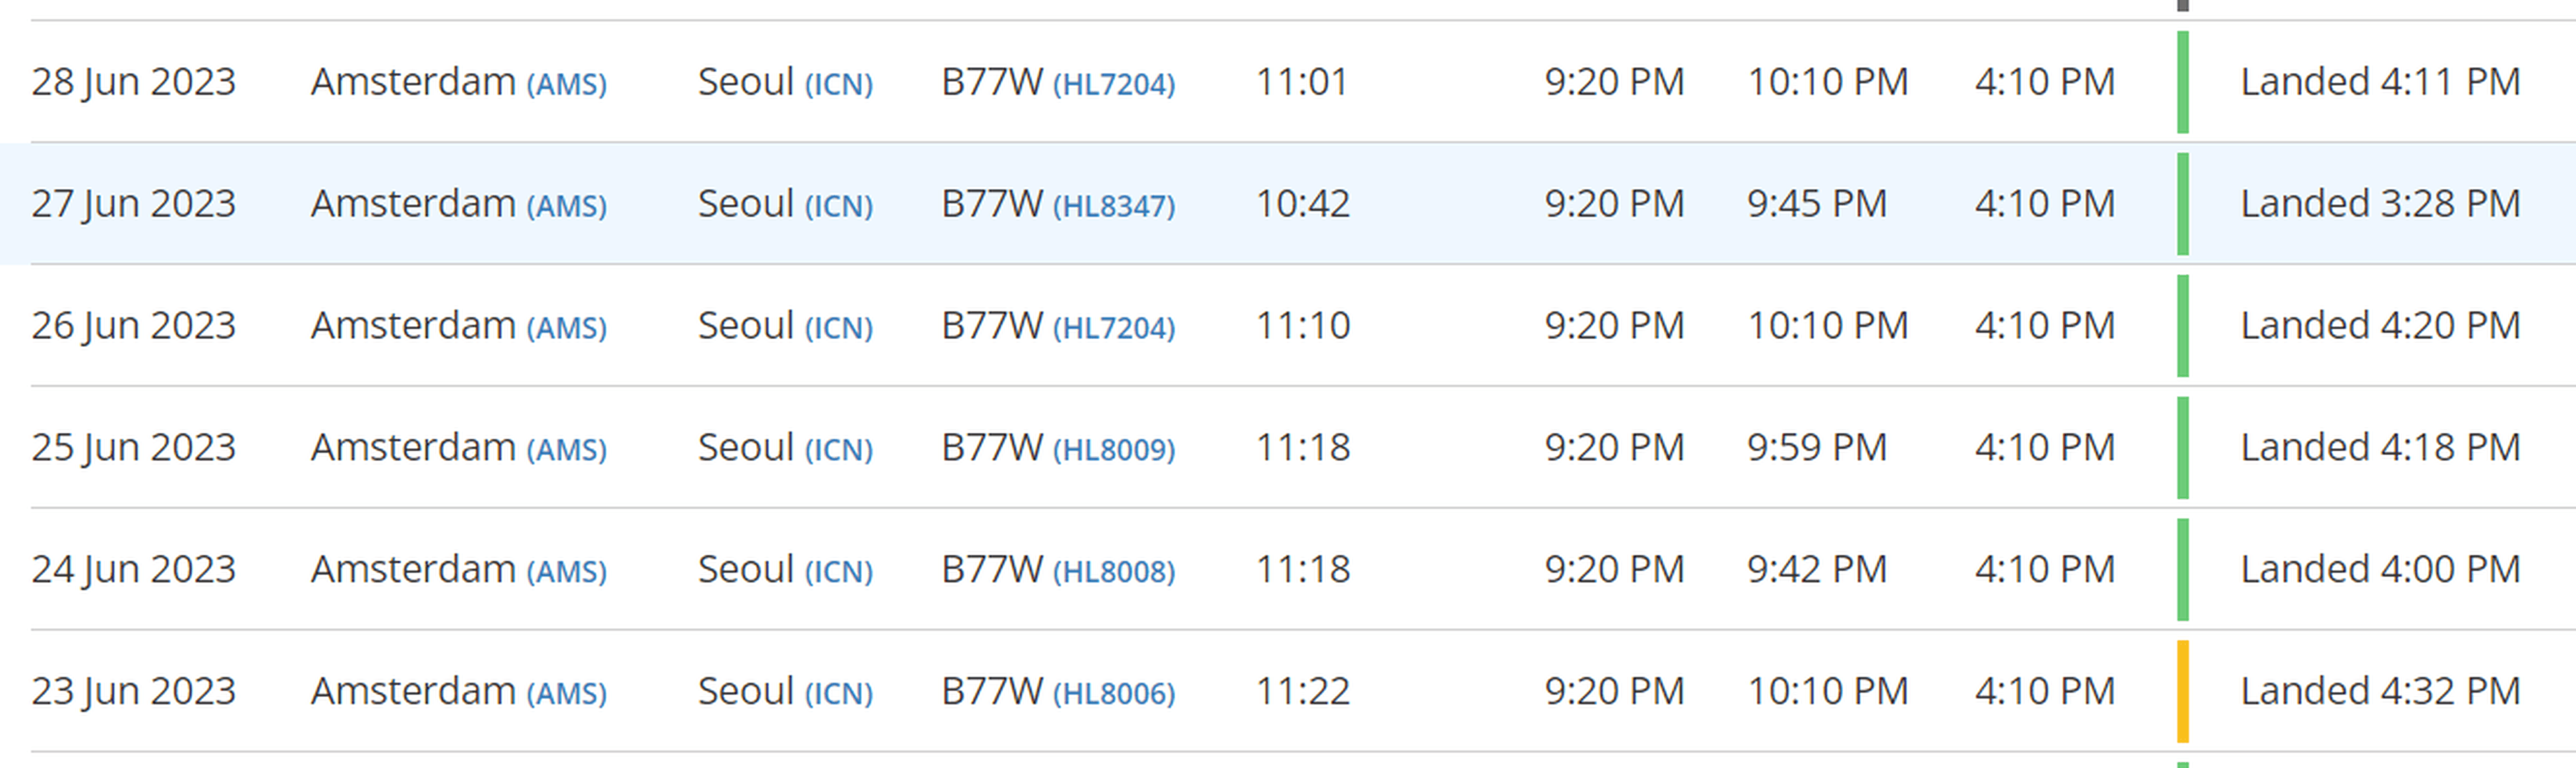The width and height of the screenshot is (2576, 768).
Task: Select Landed 3:28 PM status text
Action: [2380, 203]
